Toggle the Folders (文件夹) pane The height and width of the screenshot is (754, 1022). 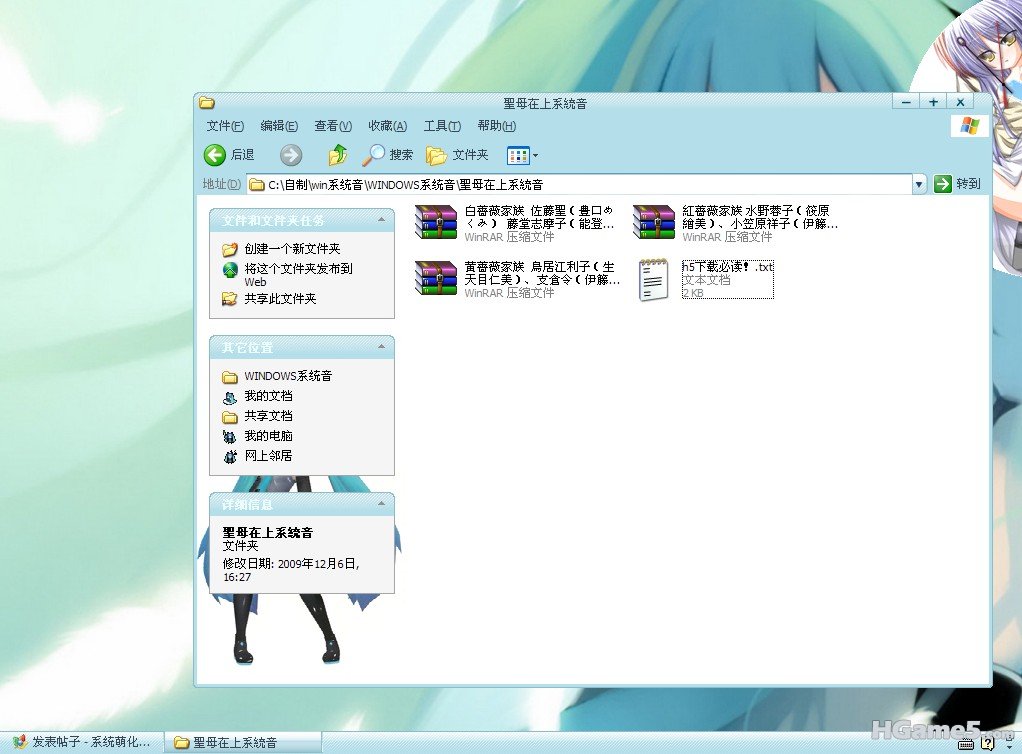(x=457, y=155)
